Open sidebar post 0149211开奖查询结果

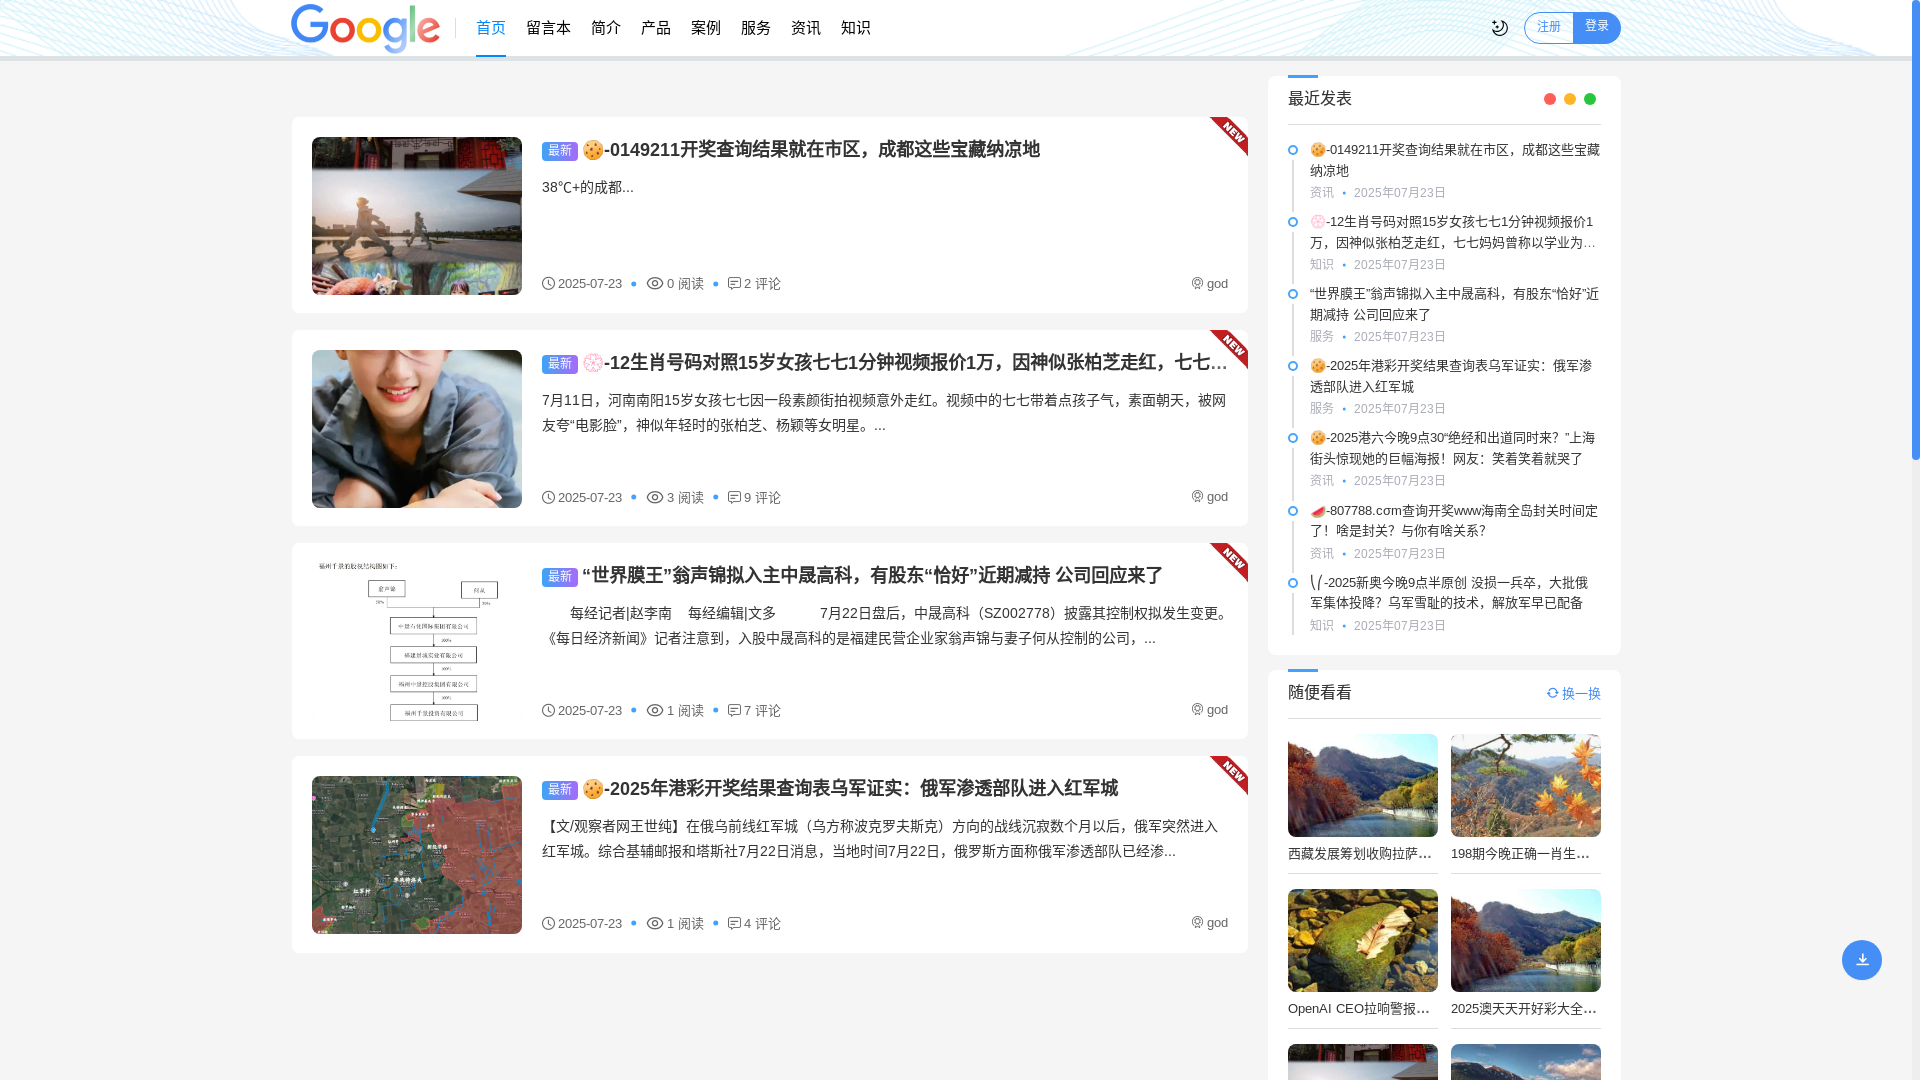1455,160
